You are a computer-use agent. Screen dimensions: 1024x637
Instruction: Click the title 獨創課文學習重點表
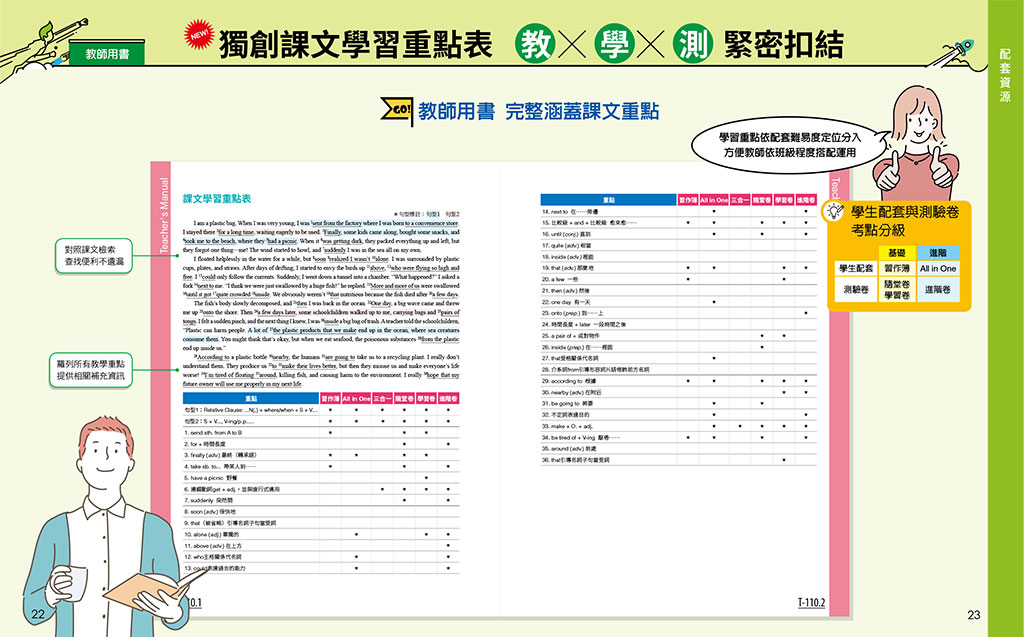pos(355,44)
